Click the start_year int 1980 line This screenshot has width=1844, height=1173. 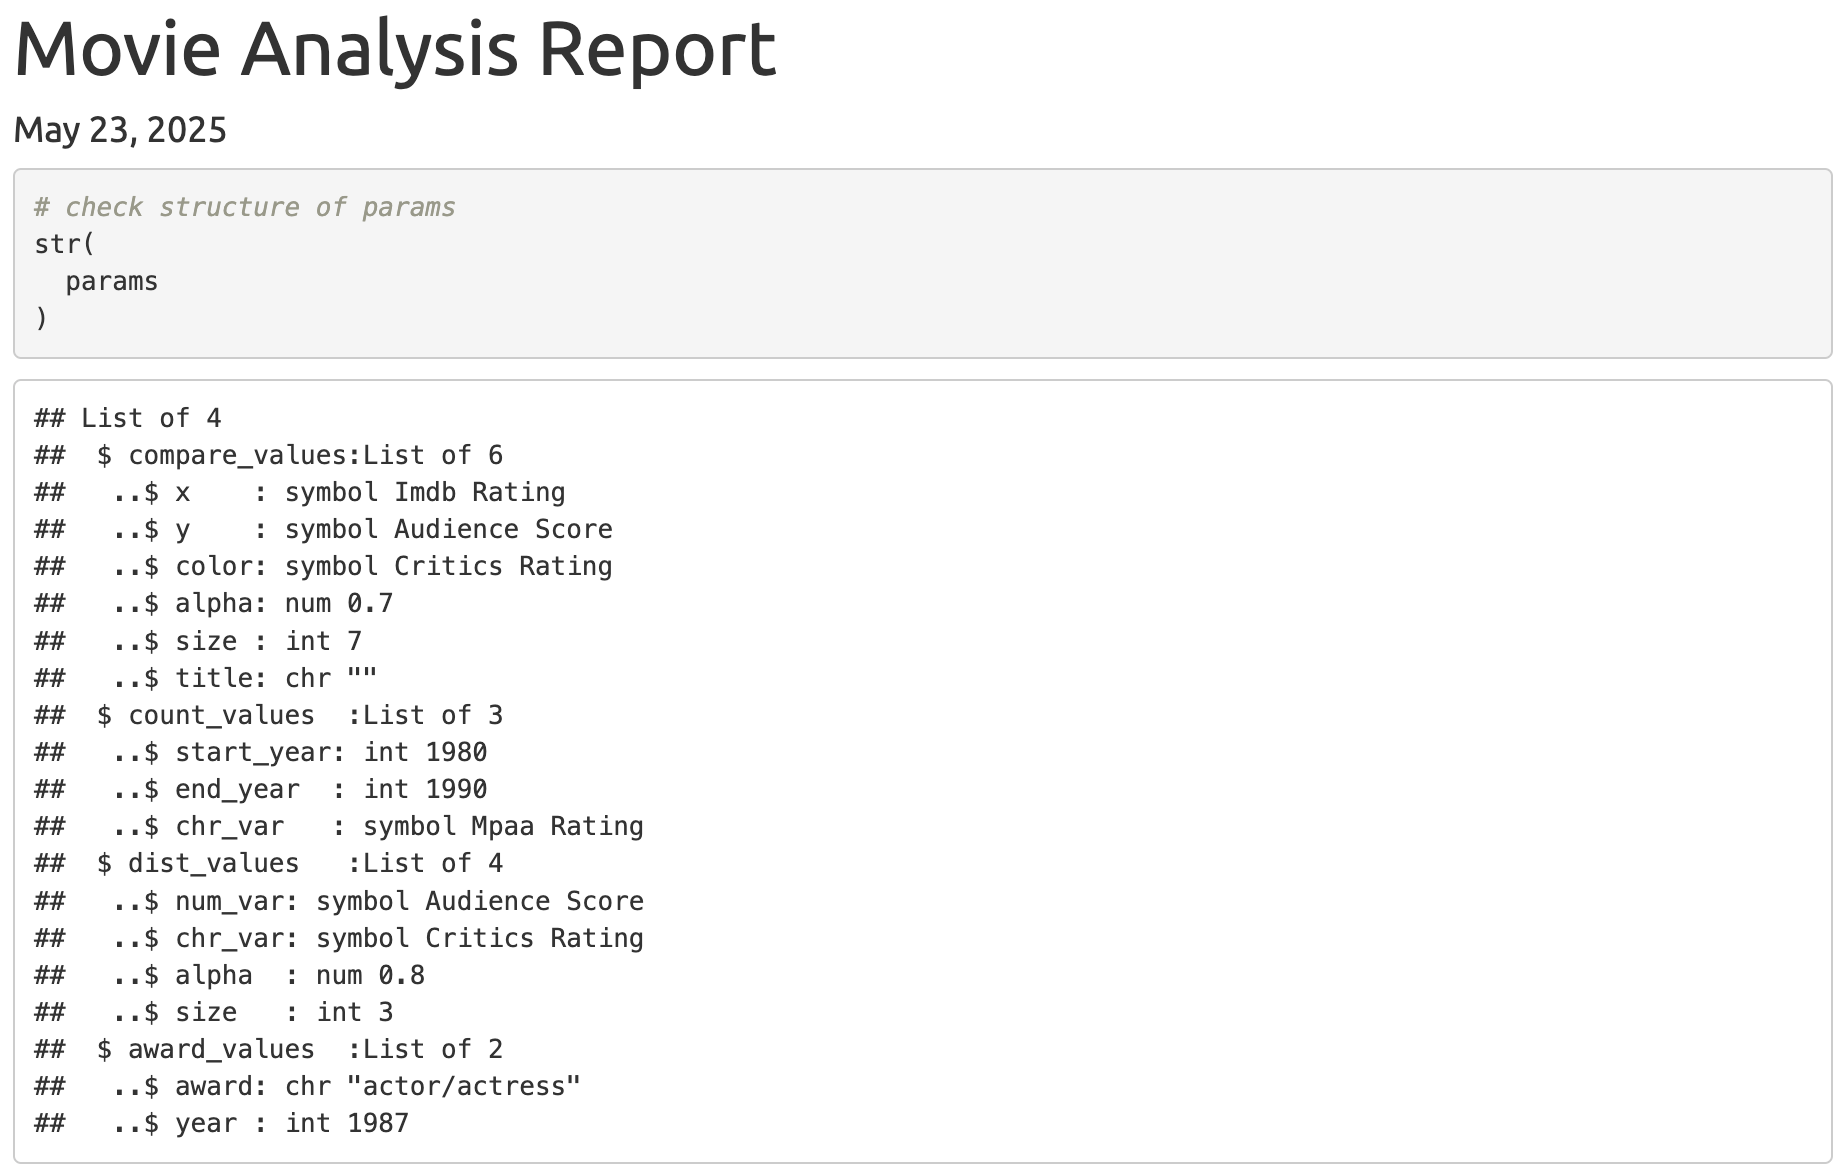261,752
